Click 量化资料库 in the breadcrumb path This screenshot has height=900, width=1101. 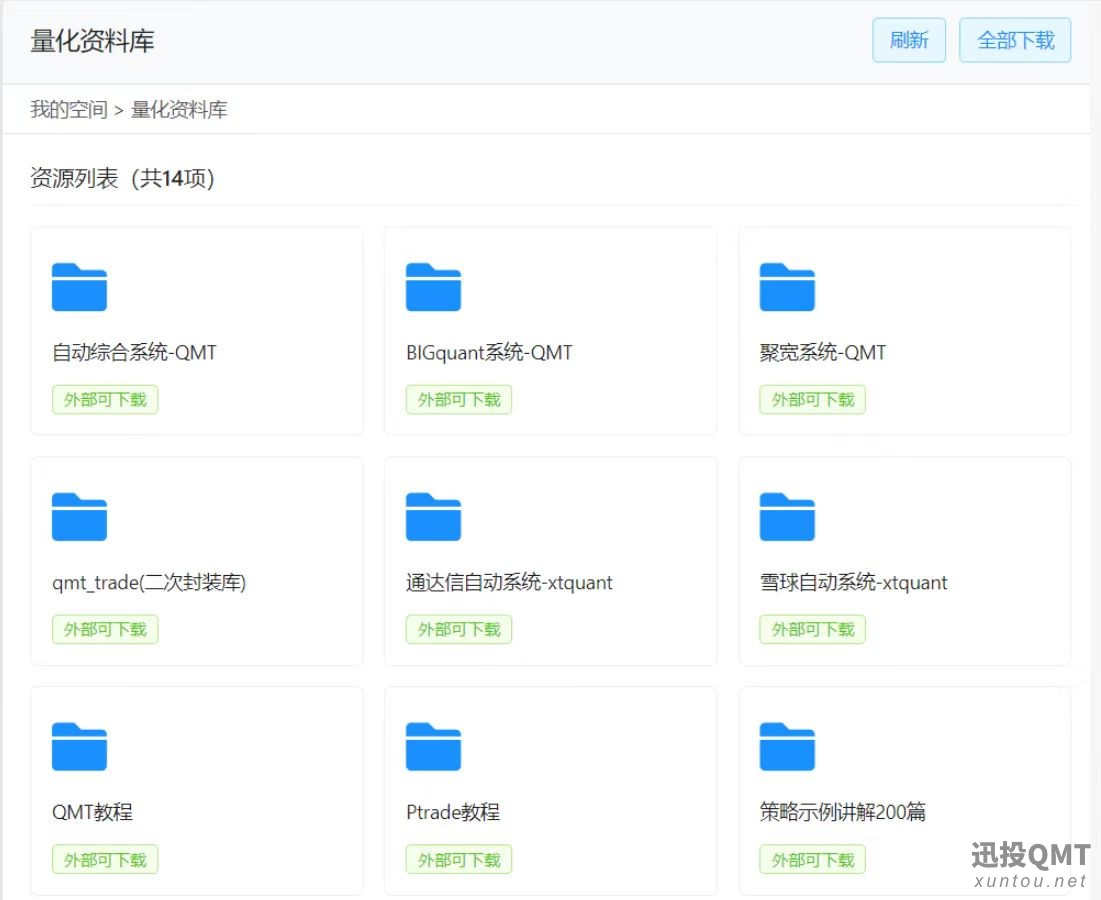point(179,110)
